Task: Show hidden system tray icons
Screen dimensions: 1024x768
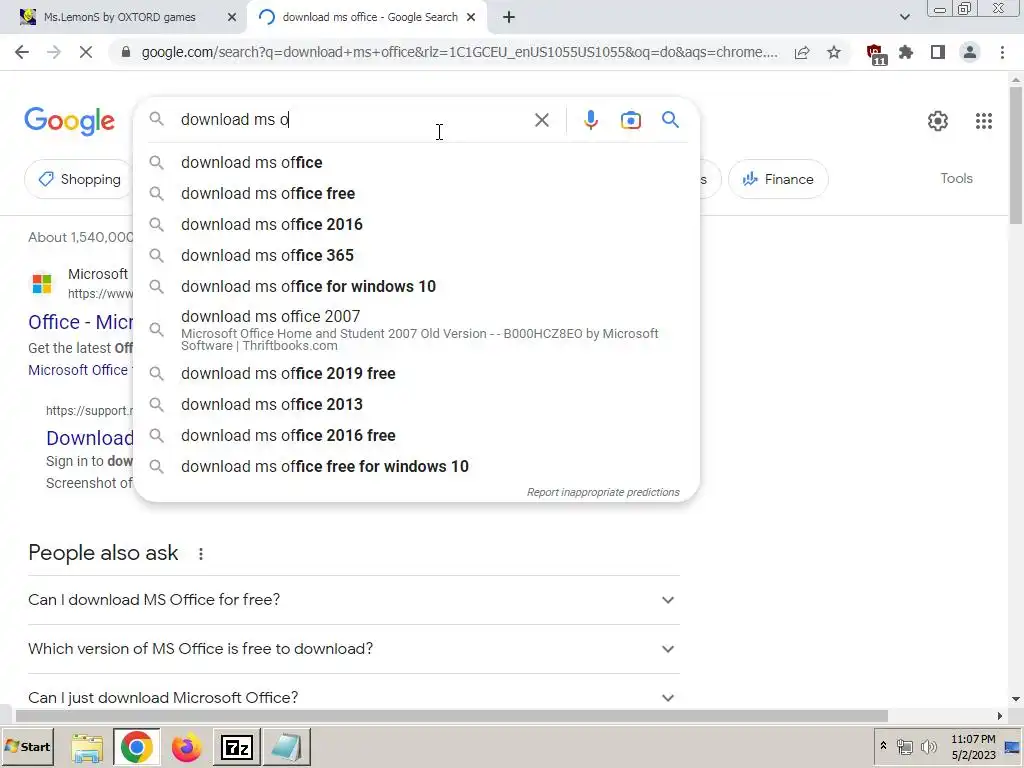Action: 883,746
